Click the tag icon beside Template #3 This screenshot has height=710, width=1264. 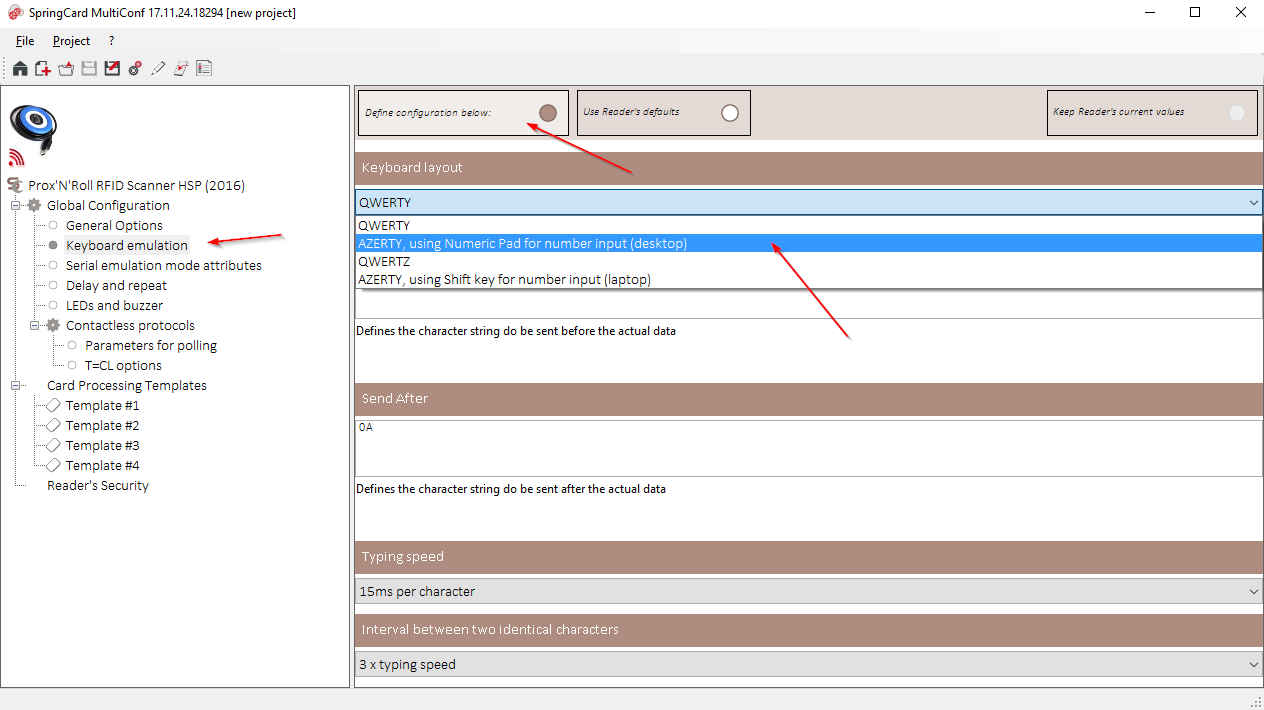tap(54, 445)
